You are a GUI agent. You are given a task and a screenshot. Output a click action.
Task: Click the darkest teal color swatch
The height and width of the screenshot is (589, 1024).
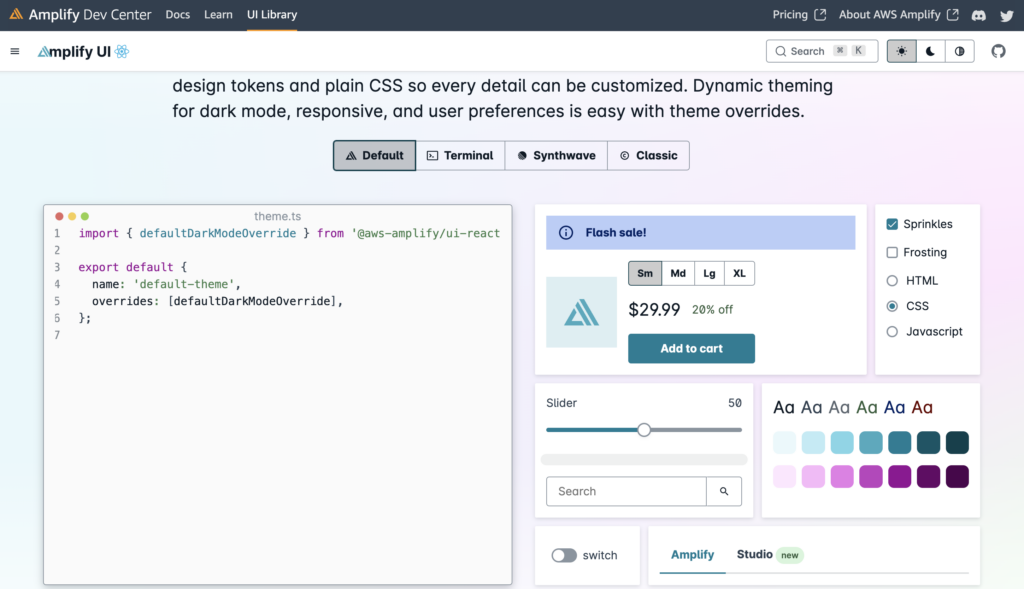tap(957, 442)
